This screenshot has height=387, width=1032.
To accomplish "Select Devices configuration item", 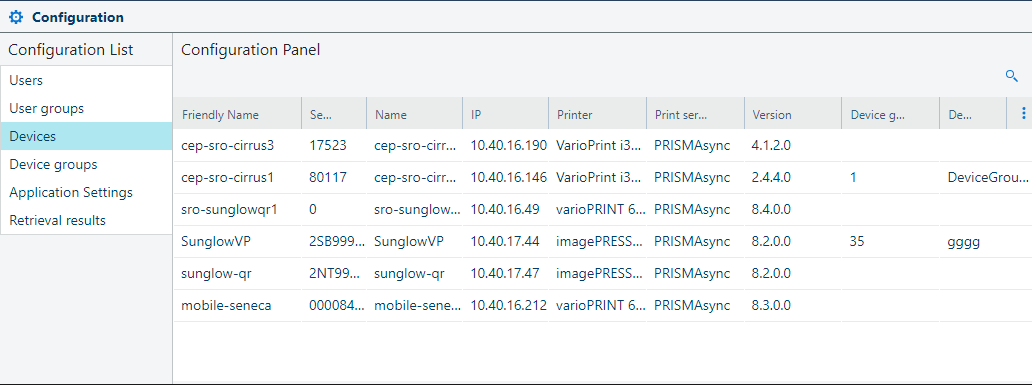I will pyautogui.click(x=86, y=136).
